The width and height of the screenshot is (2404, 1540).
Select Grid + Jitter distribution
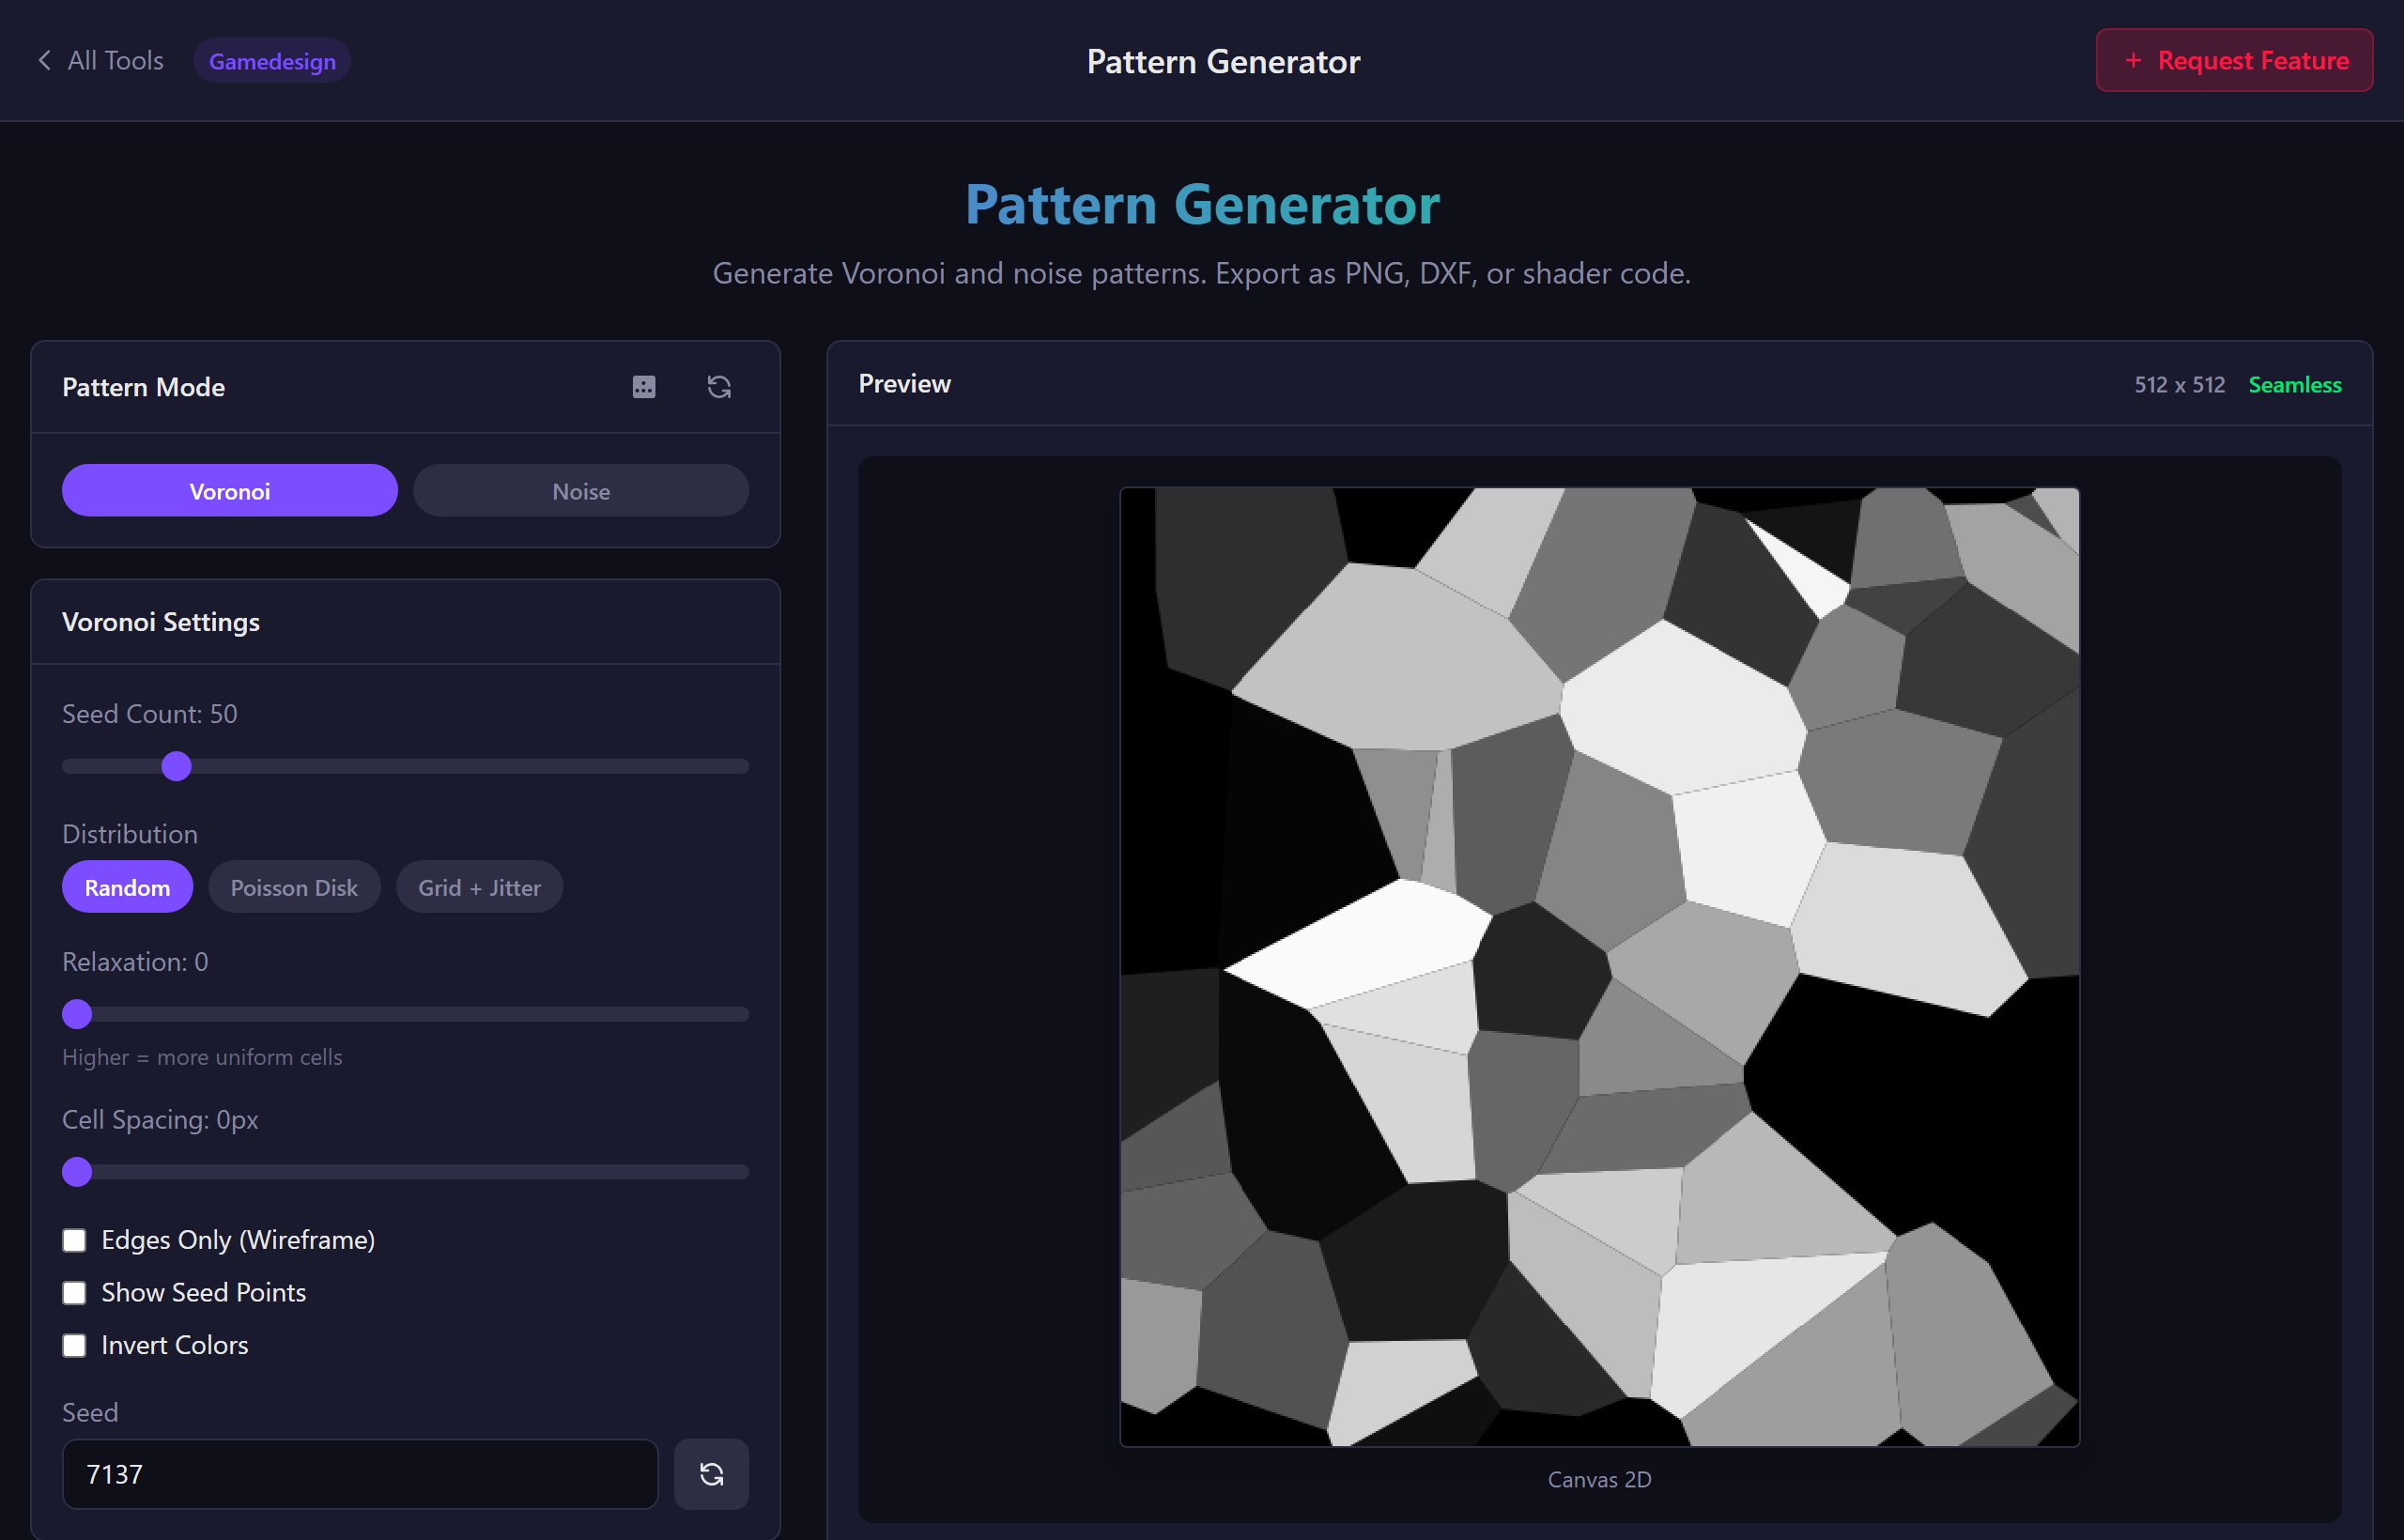[478, 886]
